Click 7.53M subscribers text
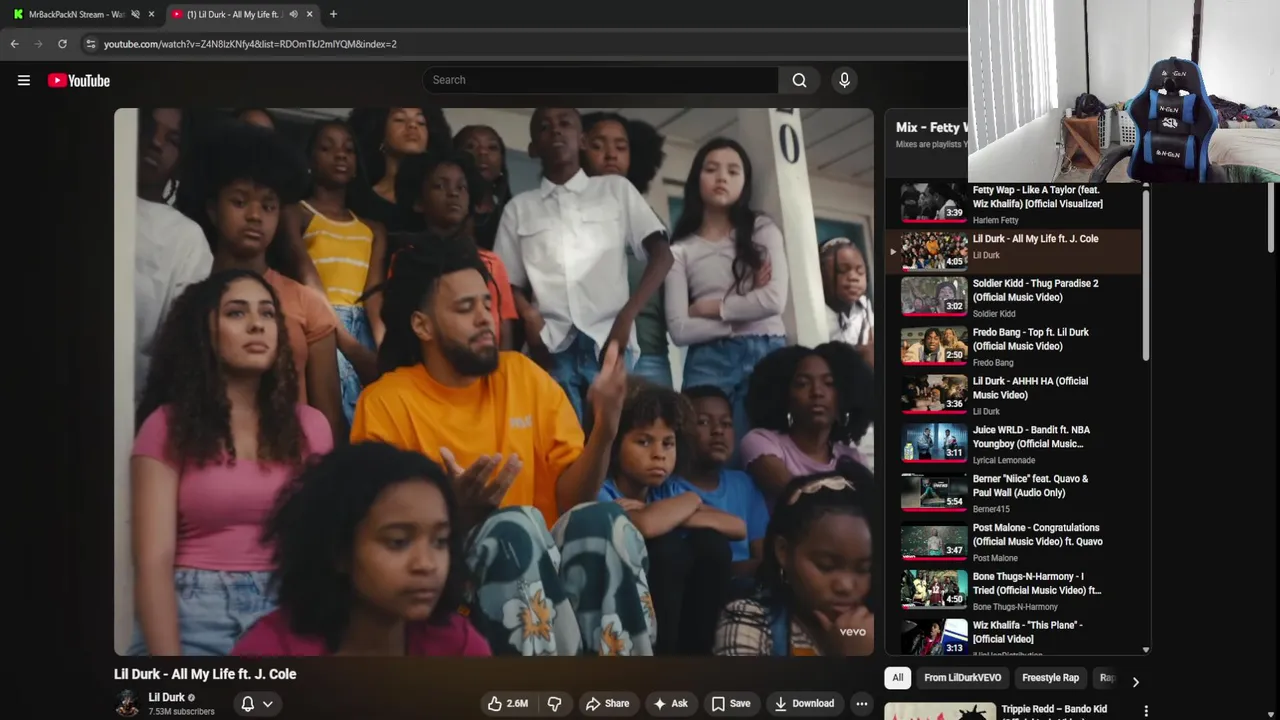The height and width of the screenshot is (720, 1280). [x=181, y=712]
